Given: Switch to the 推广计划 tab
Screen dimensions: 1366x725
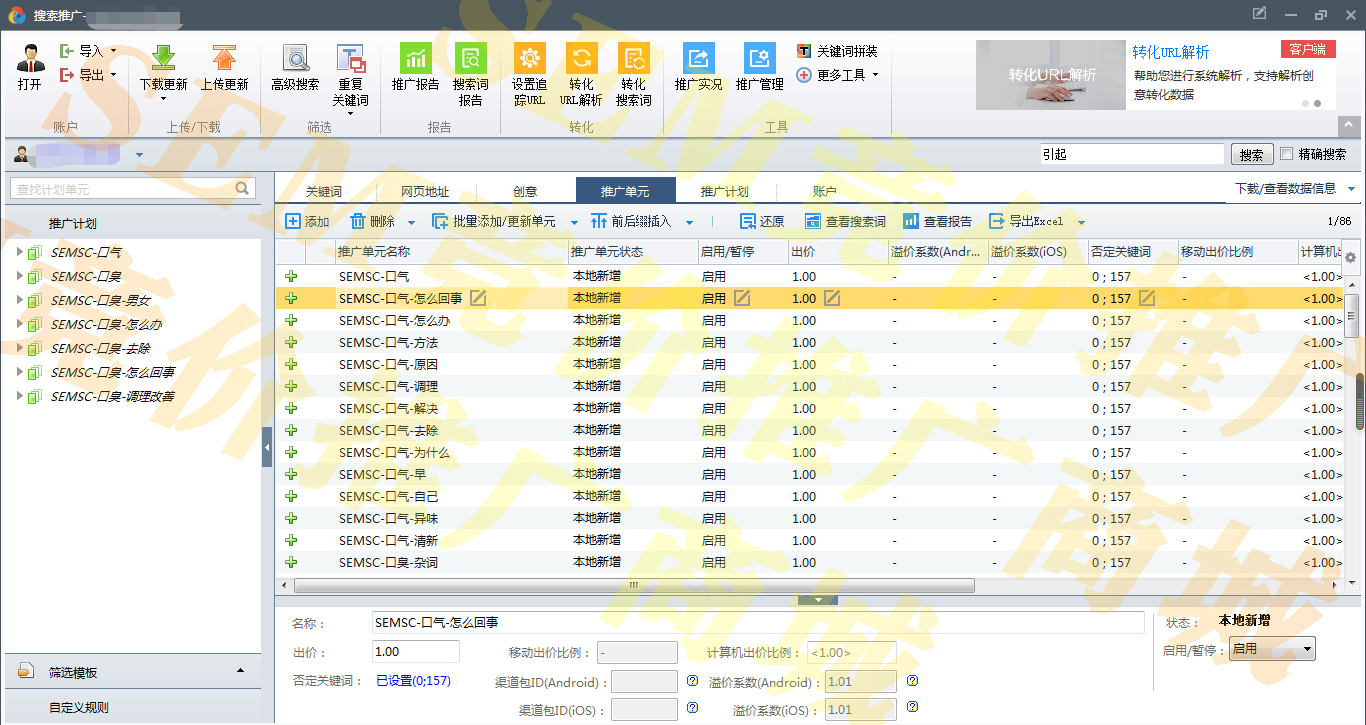Looking at the screenshot, I should pyautogui.click(x=724, y=191).
